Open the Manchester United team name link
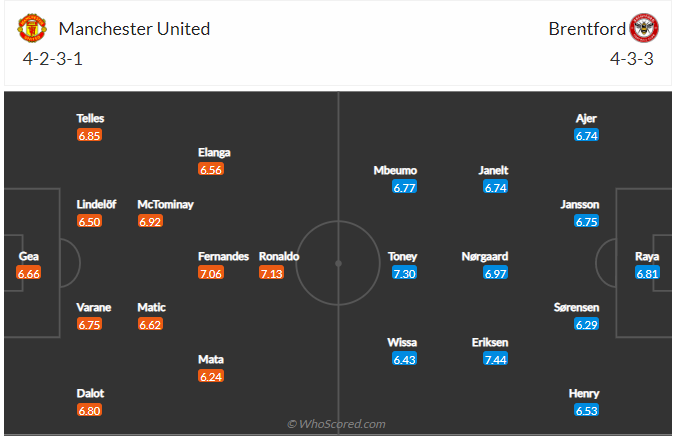 pos(135,28)
